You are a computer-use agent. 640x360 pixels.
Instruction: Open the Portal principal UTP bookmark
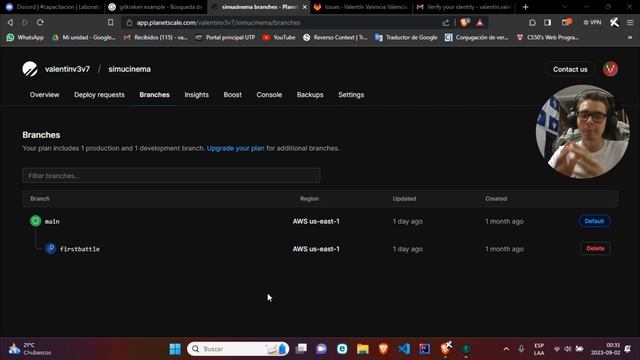point(225,37)
